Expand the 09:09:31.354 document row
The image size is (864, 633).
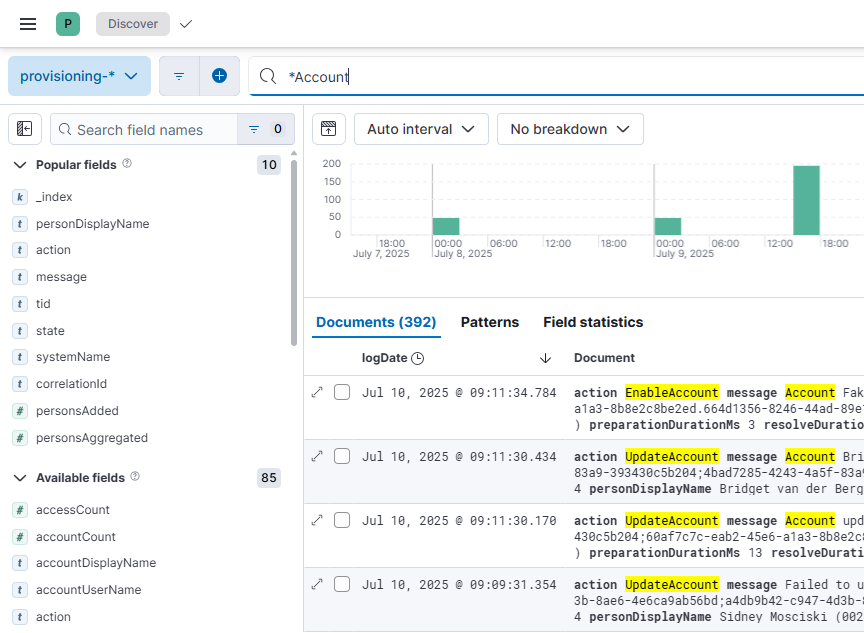317,584
